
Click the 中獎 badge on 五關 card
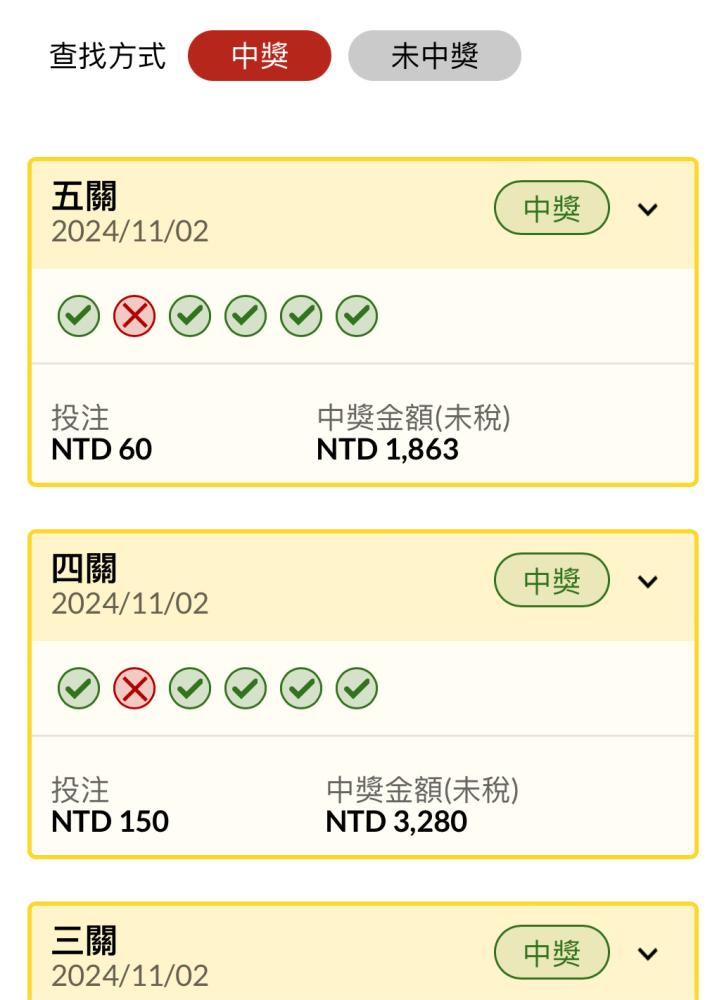[x=552, y=208]
